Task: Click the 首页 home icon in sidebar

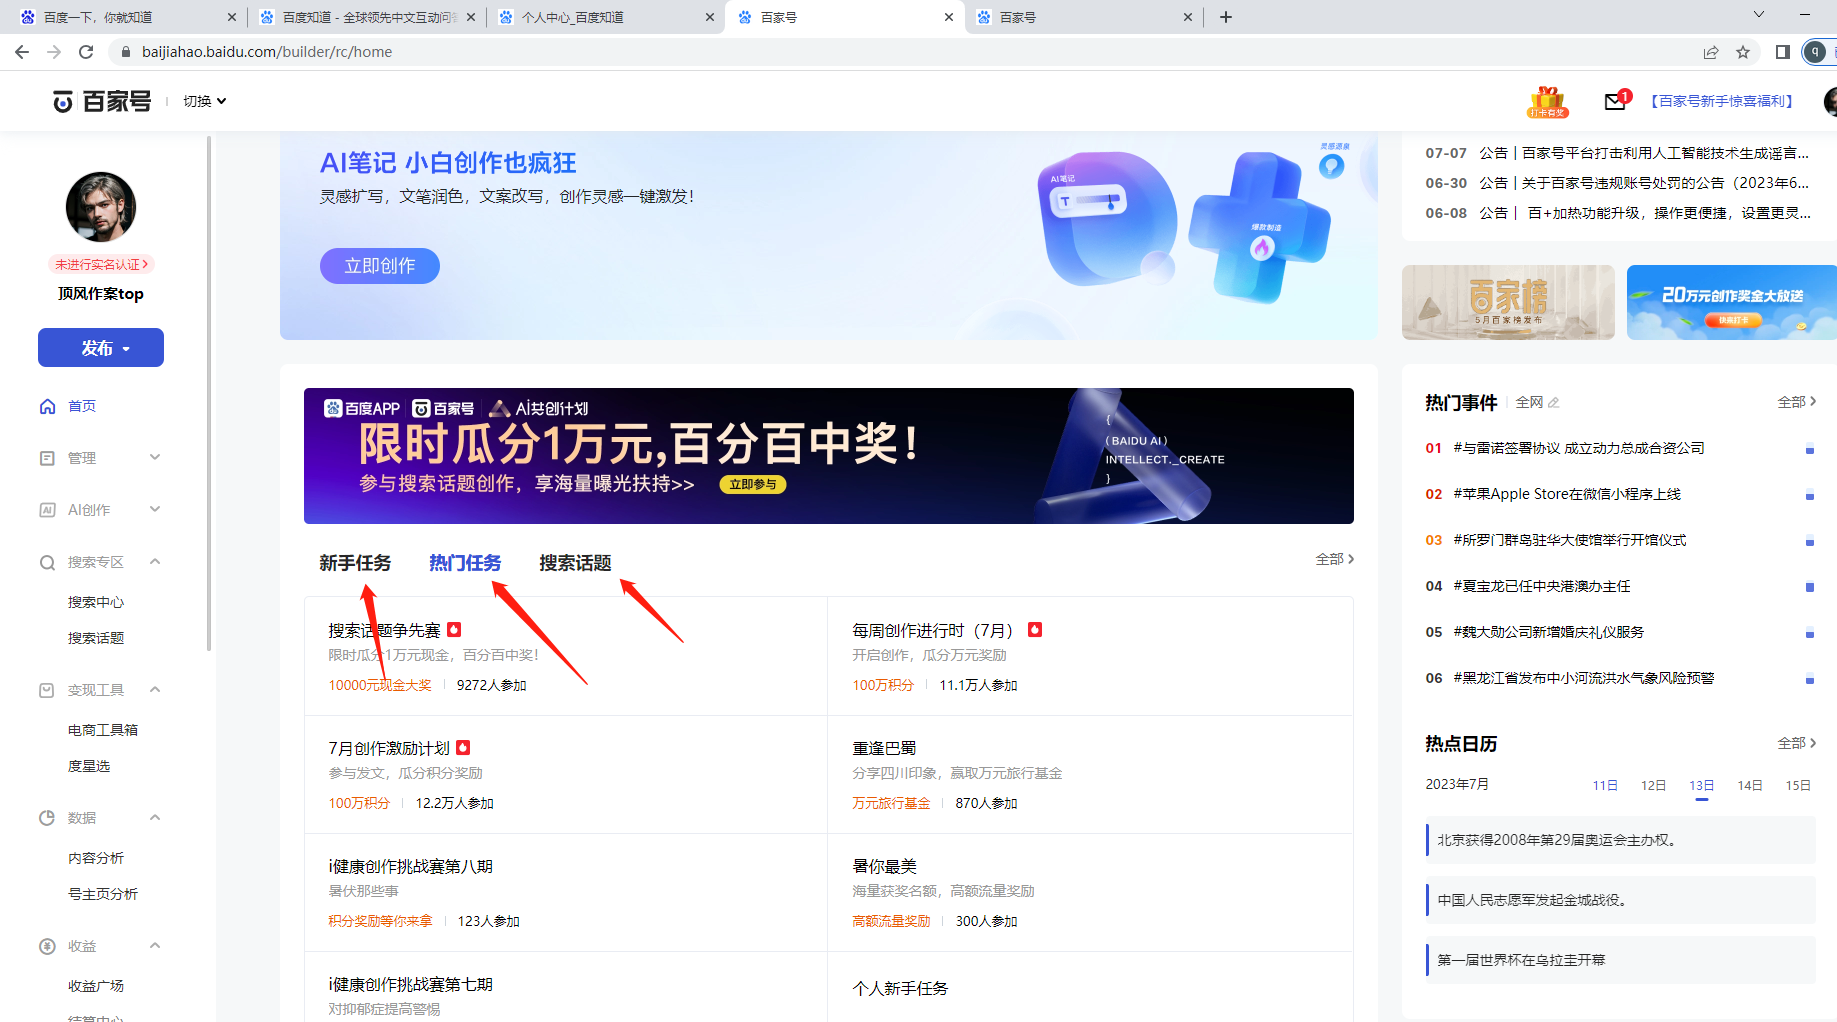Action: [47, 406]
